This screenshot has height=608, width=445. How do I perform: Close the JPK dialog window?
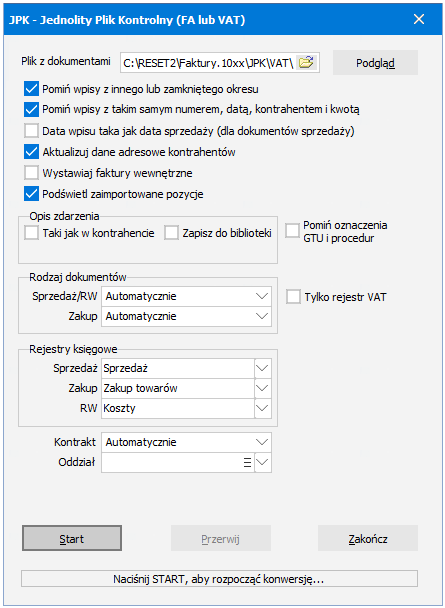point(419,19)
